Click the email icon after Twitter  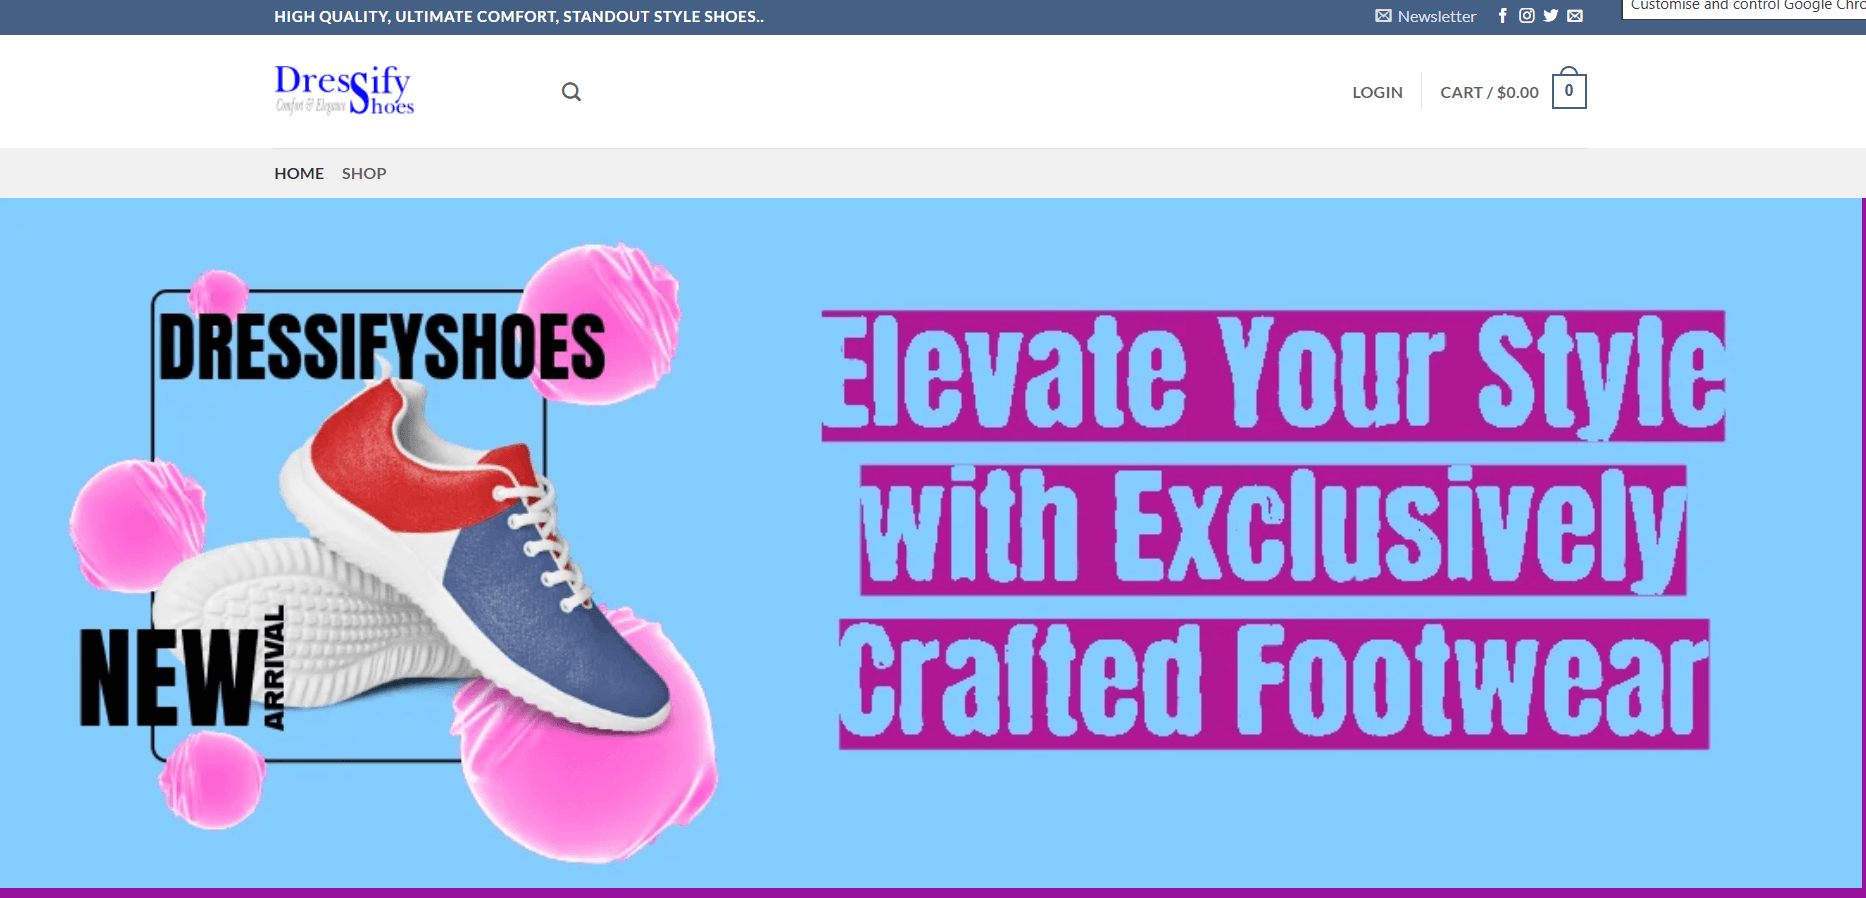coord(1575,16)
